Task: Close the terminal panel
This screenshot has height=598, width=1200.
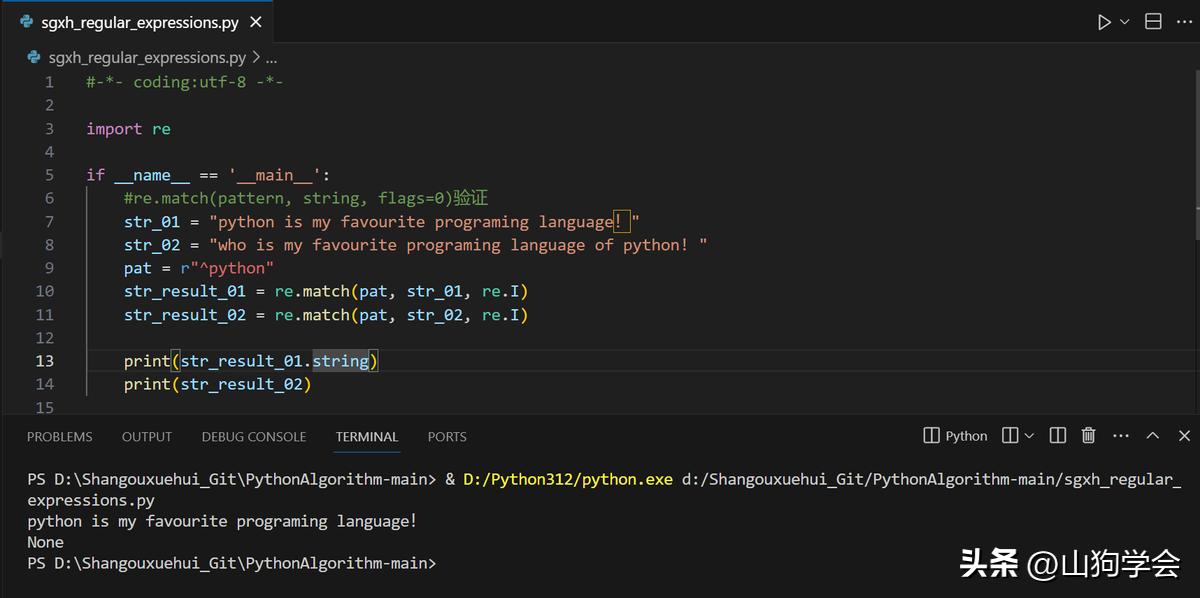Action: click(1184, 436)
